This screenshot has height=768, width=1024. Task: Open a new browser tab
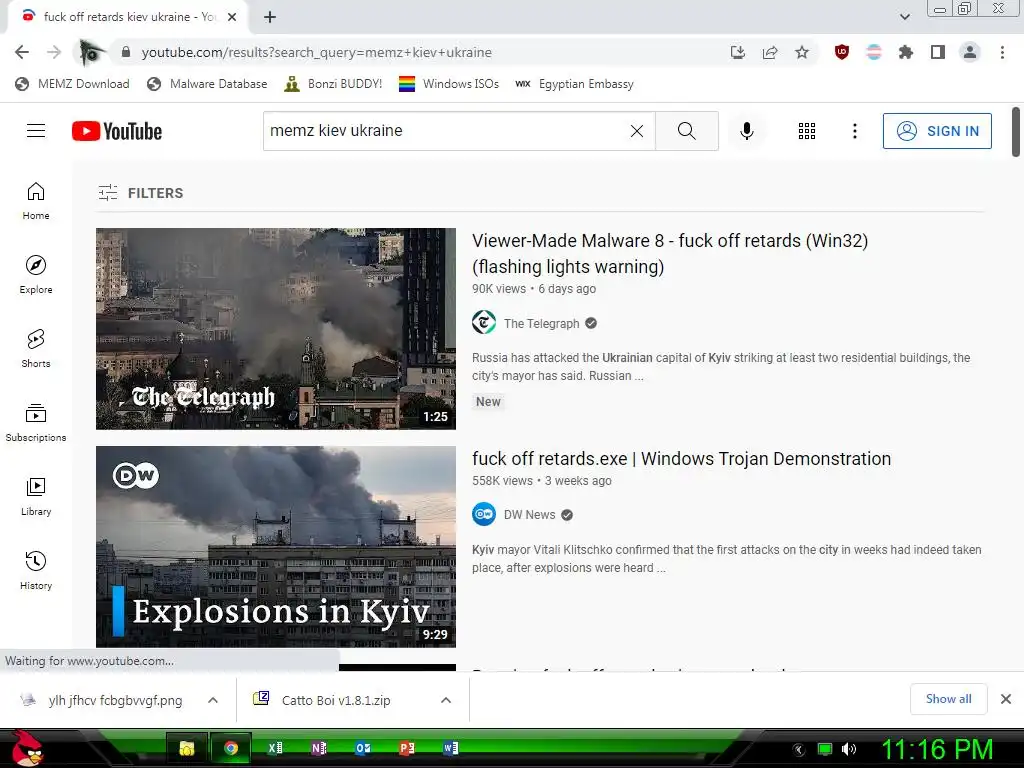pyautogui.click(x=270, y=17)
